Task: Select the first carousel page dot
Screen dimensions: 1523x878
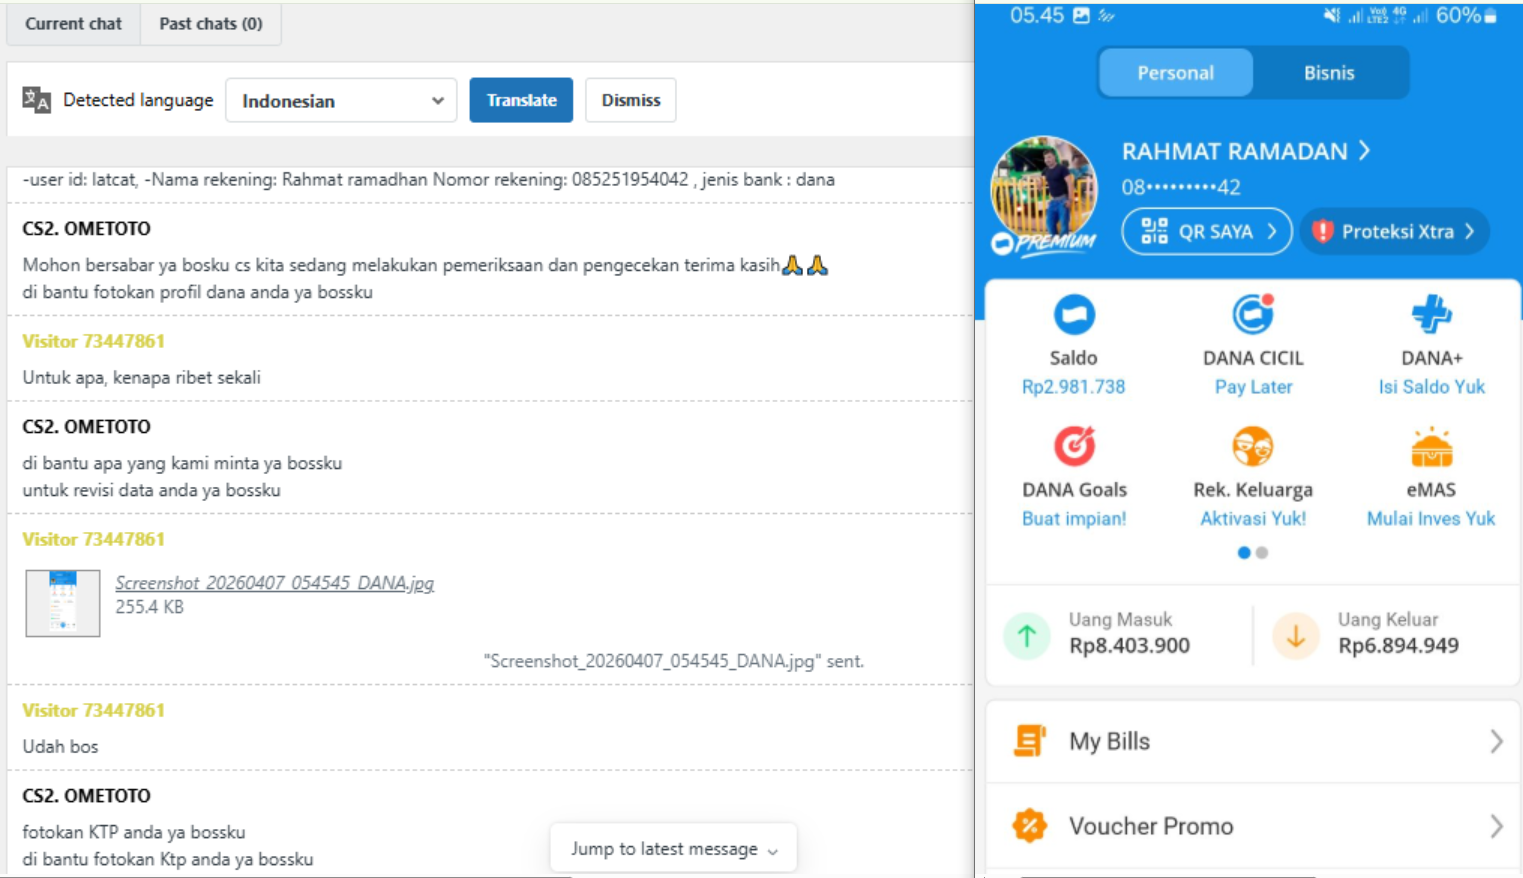Action: [x=1244, y=552]
